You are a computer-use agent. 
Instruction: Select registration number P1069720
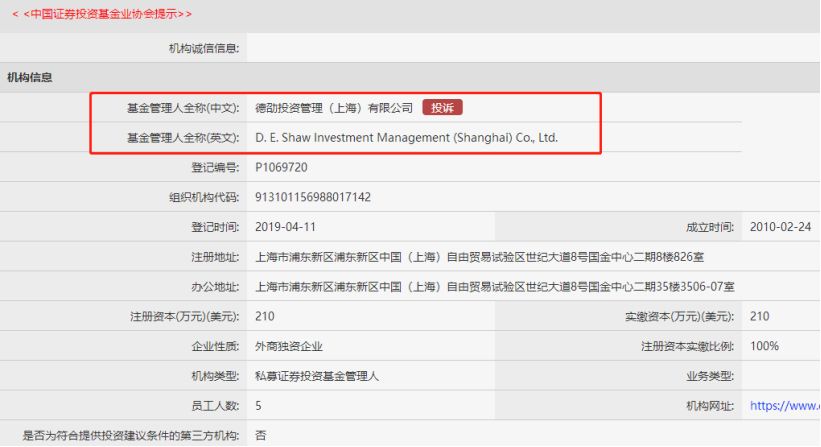coord(281,167)
